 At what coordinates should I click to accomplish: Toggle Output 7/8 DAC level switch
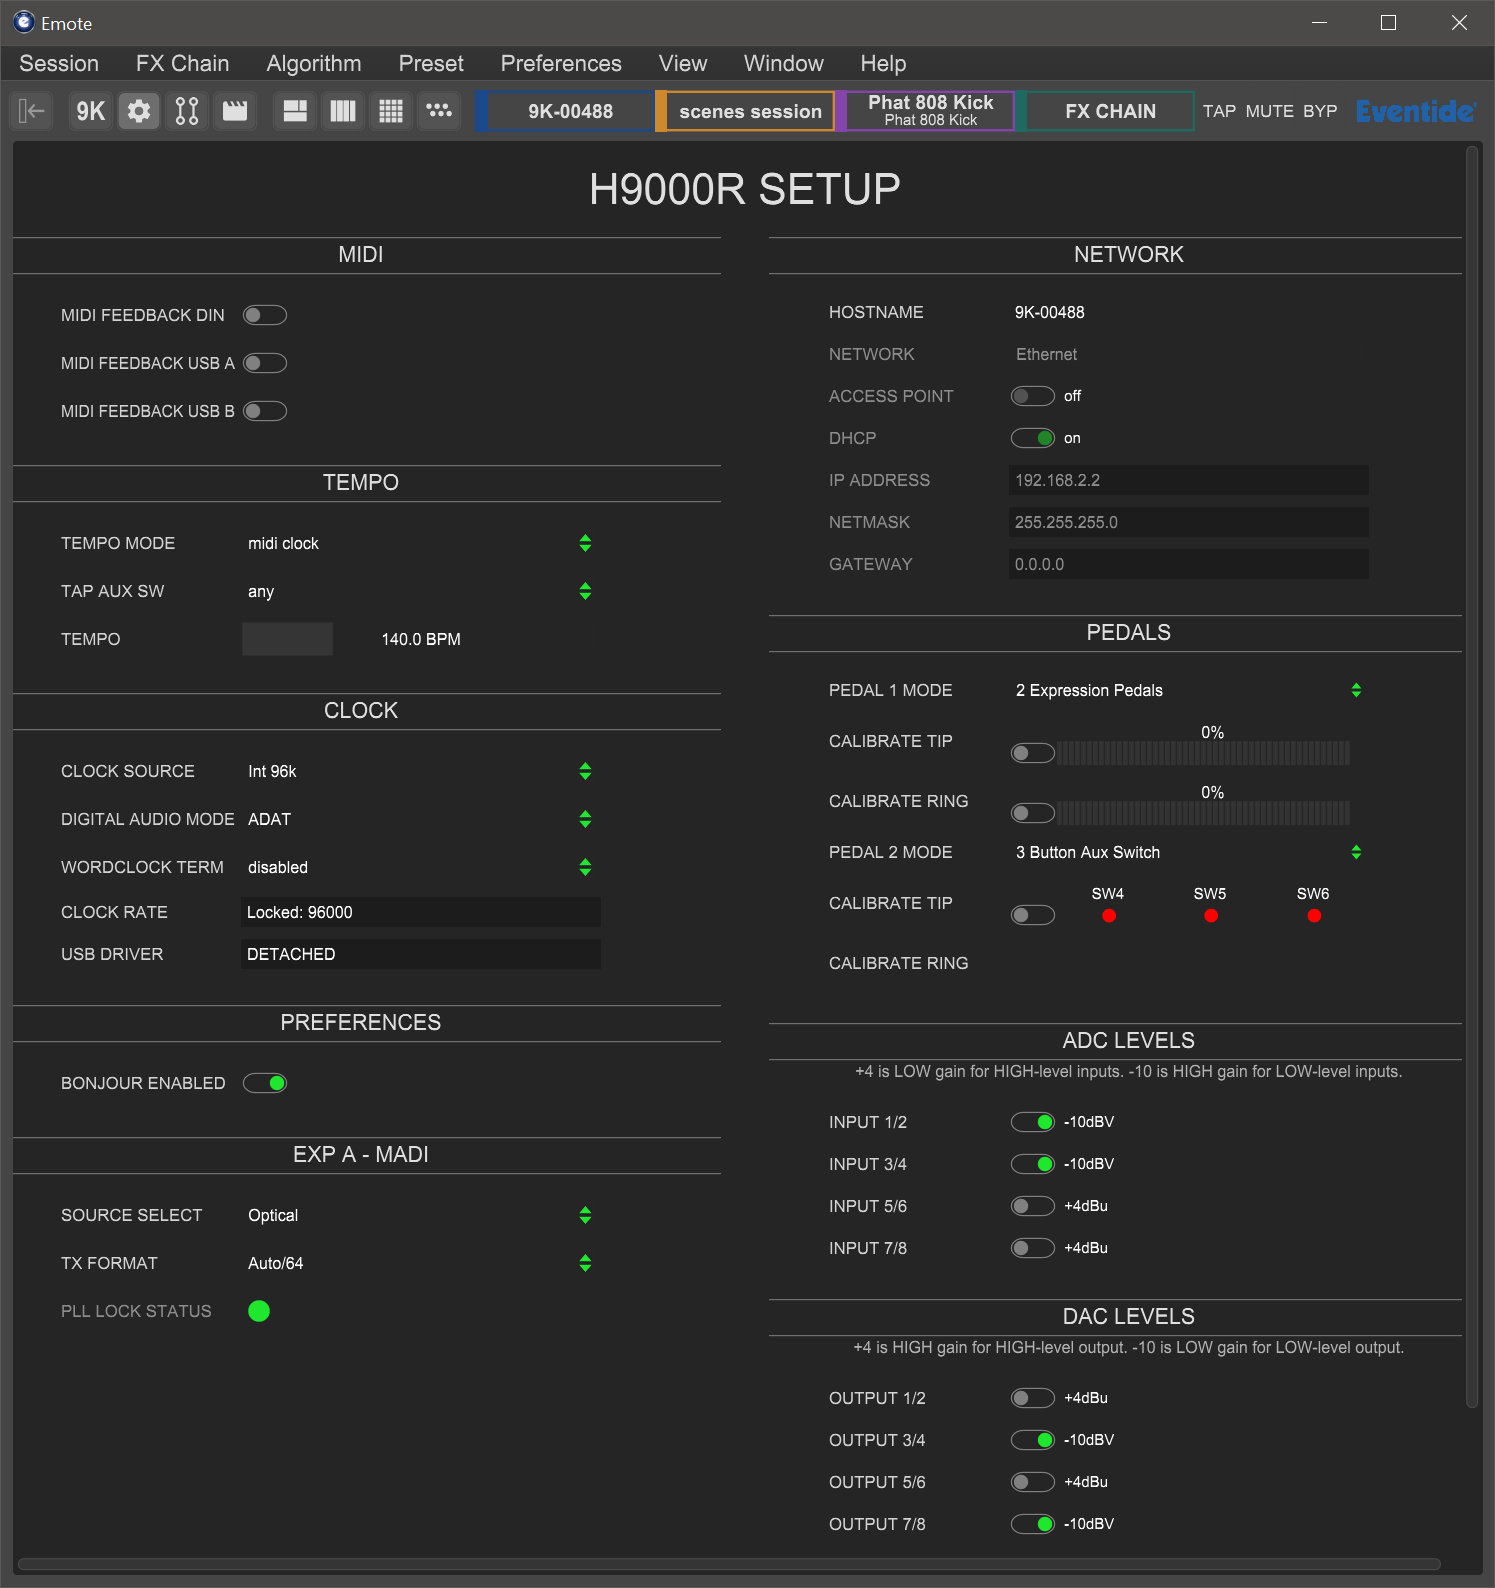point(1033,1524)
